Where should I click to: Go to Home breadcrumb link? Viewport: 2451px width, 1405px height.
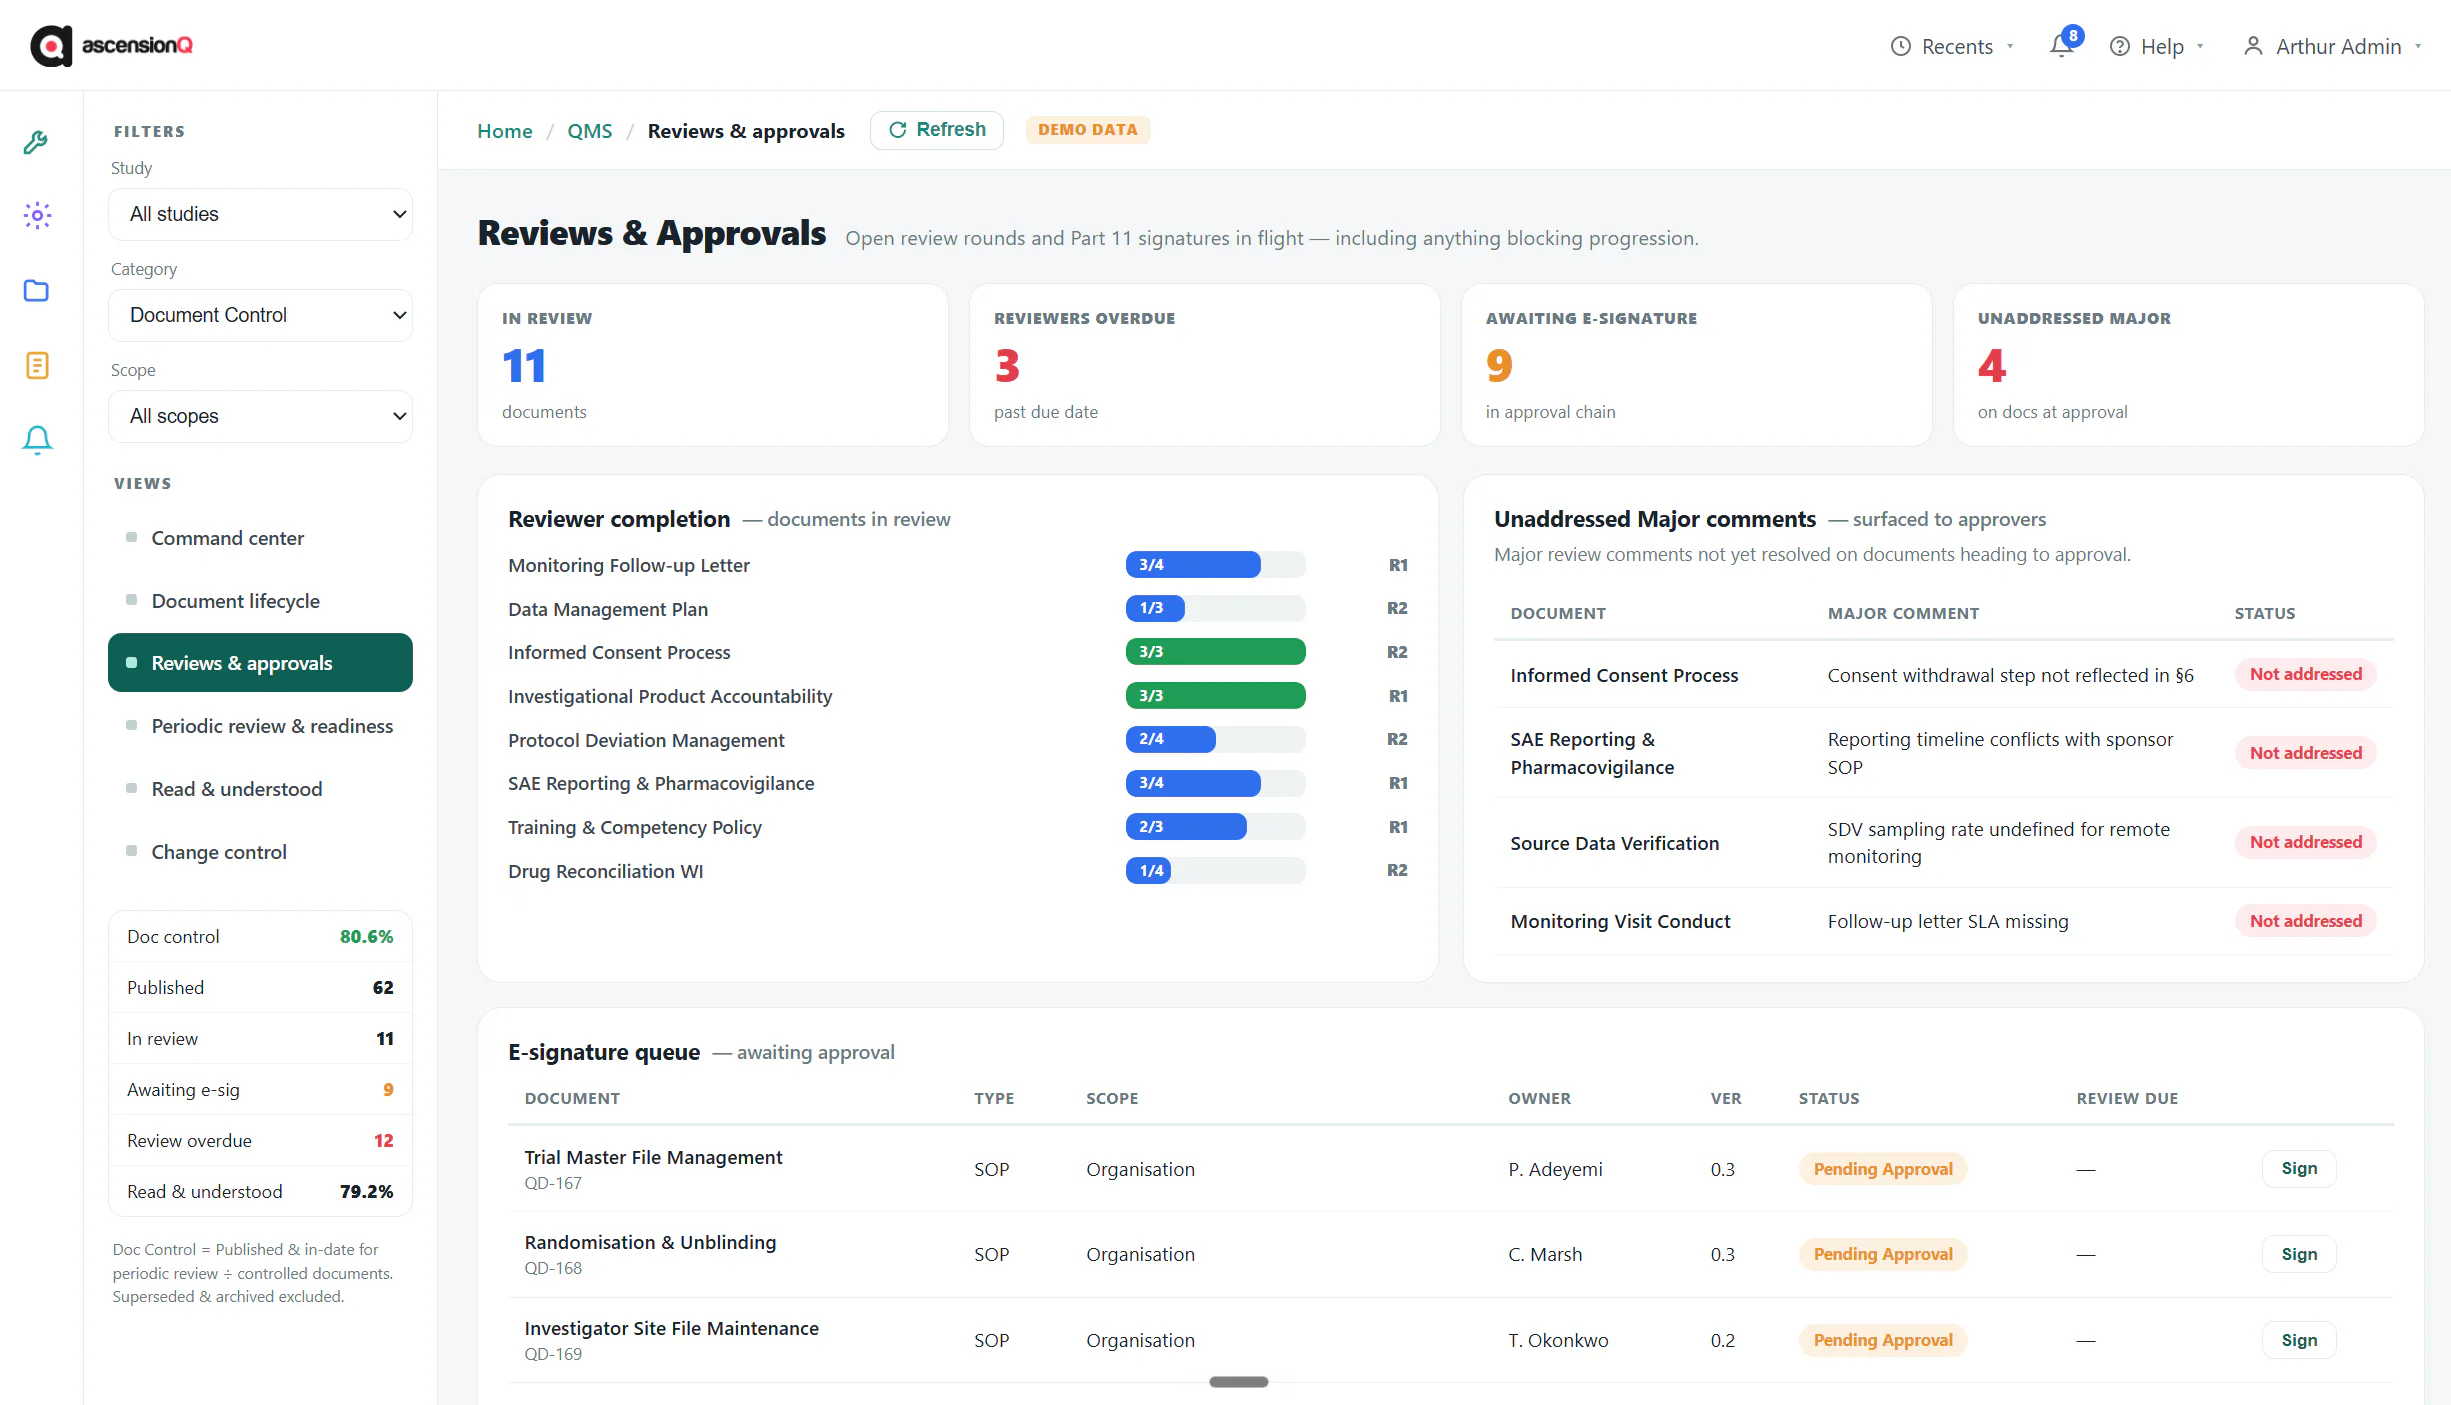coord(505,131)
